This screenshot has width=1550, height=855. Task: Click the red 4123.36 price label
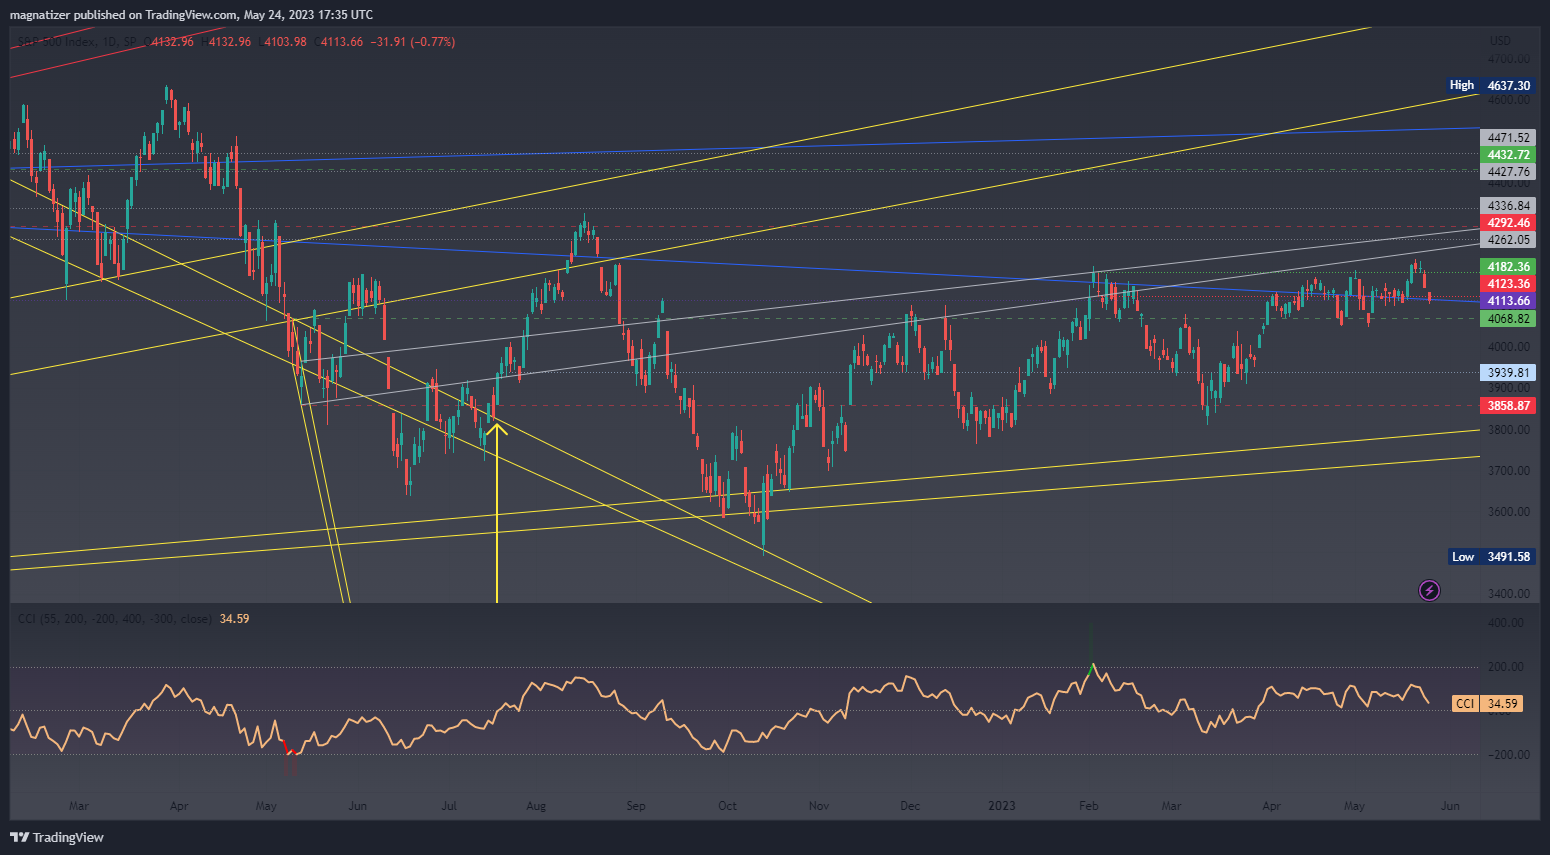click(x=1508, y=284)
